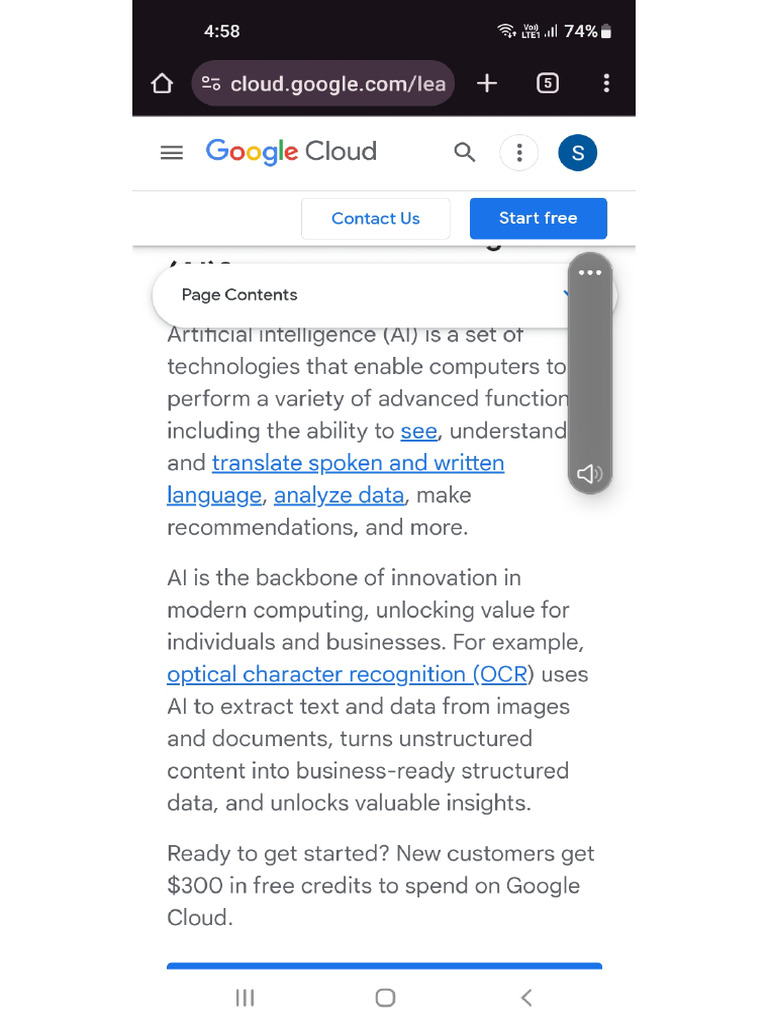Tap the floating panel speaker icon
This screenshot has height=1024, width=768.
[590, 473]
